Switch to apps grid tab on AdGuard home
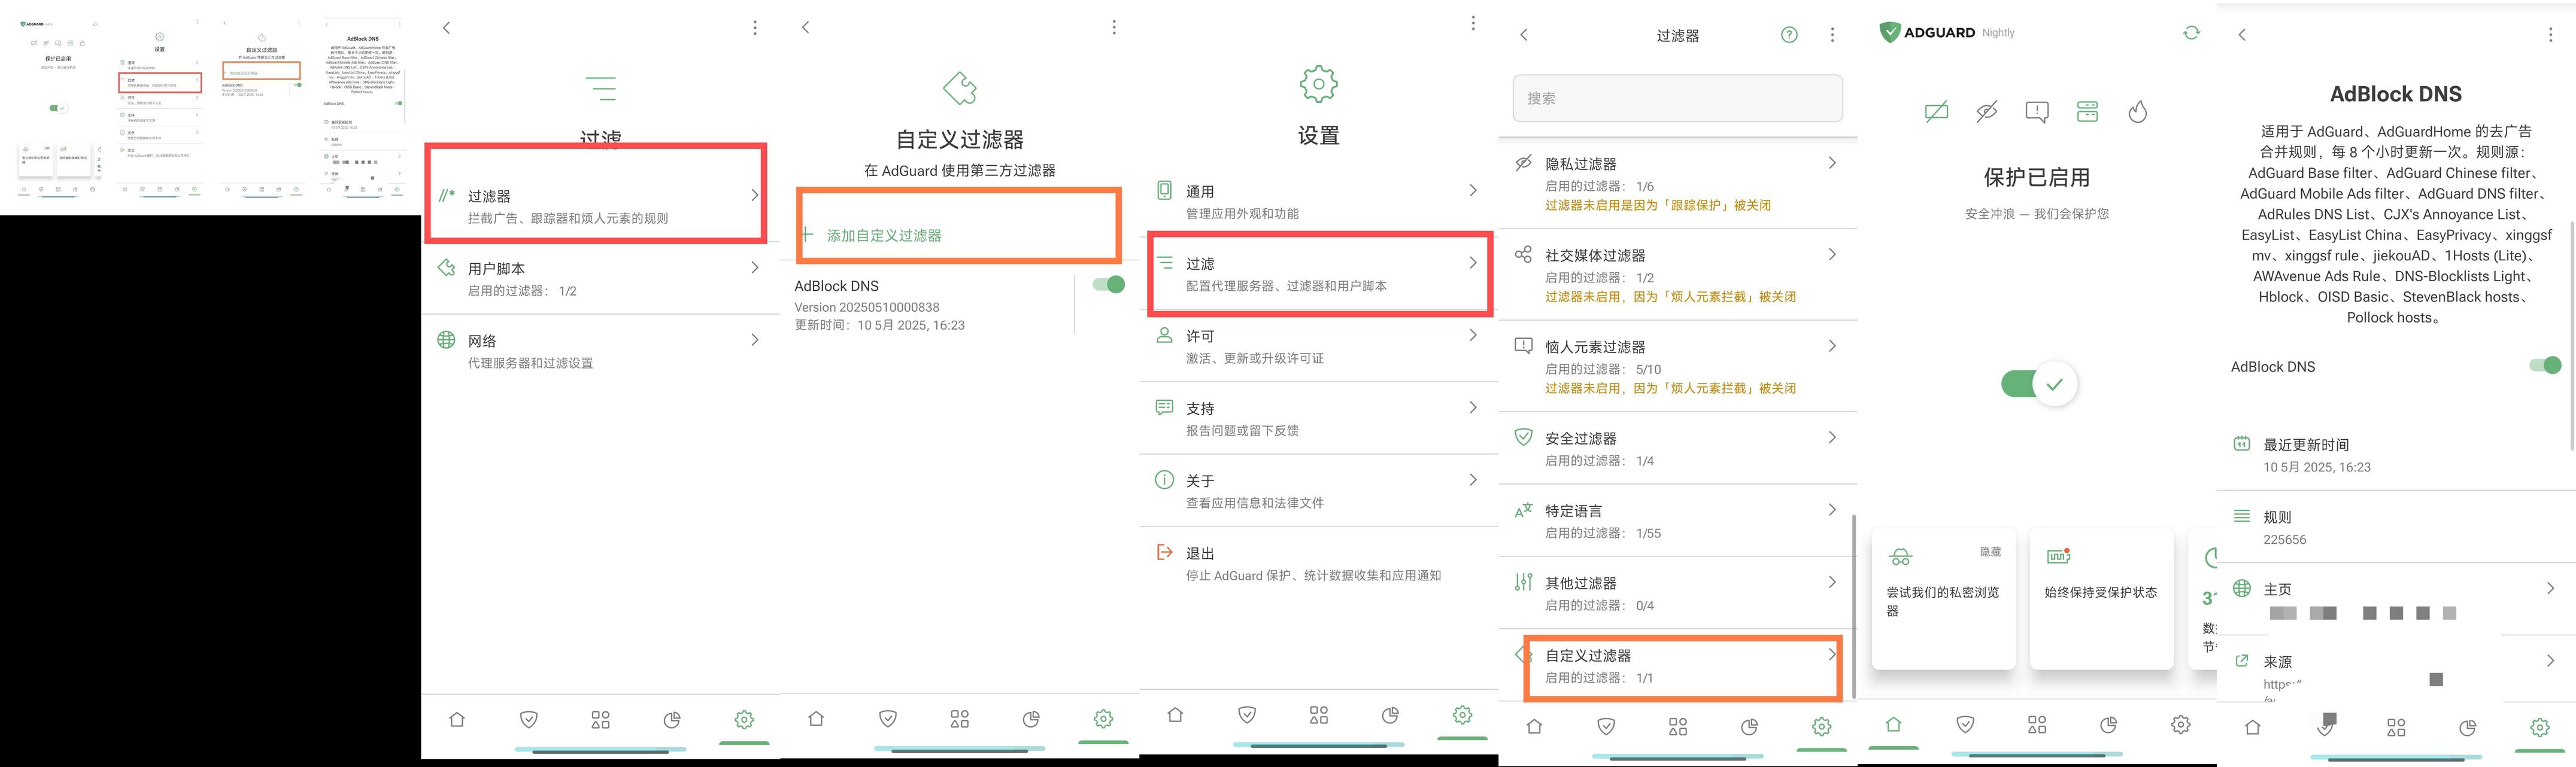The image size is (2576, 767). pos(2037,724)
